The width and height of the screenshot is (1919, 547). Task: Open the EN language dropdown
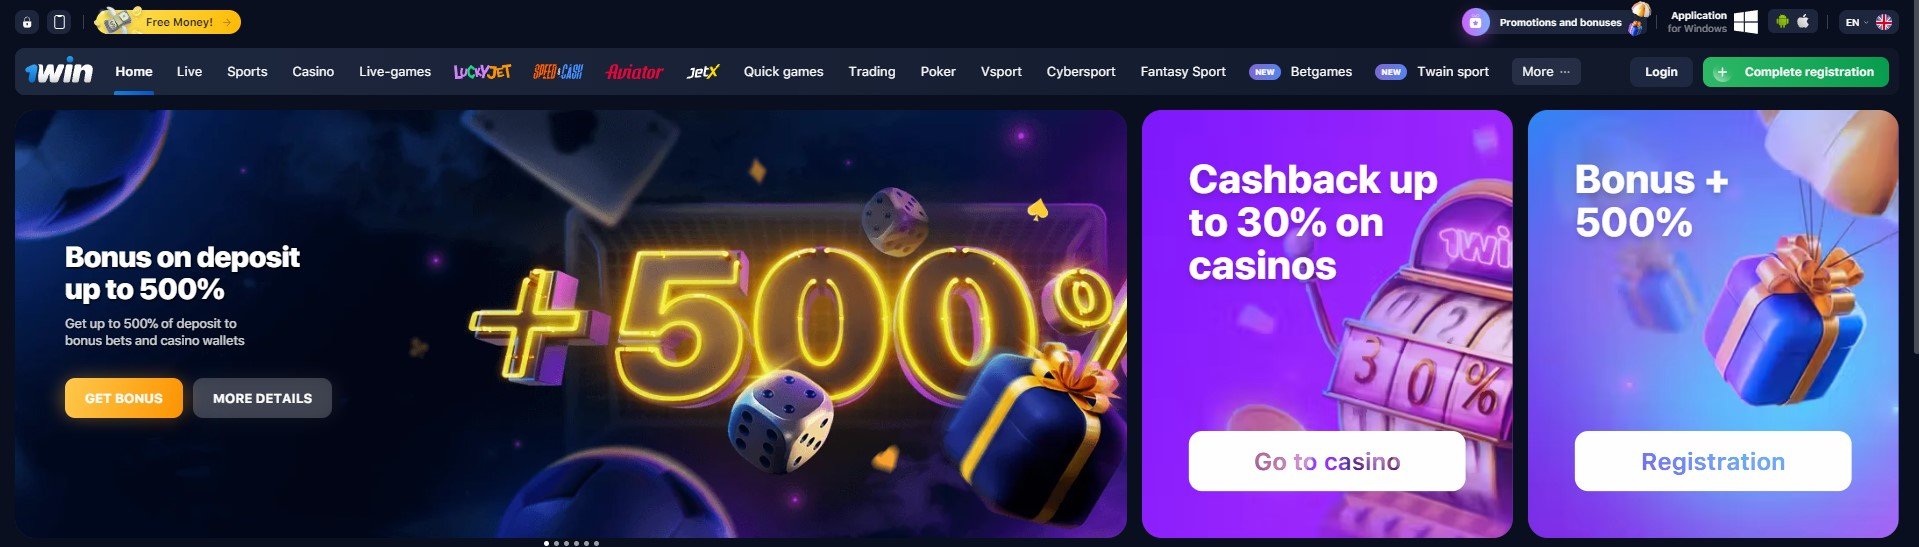coord(1868,22)
